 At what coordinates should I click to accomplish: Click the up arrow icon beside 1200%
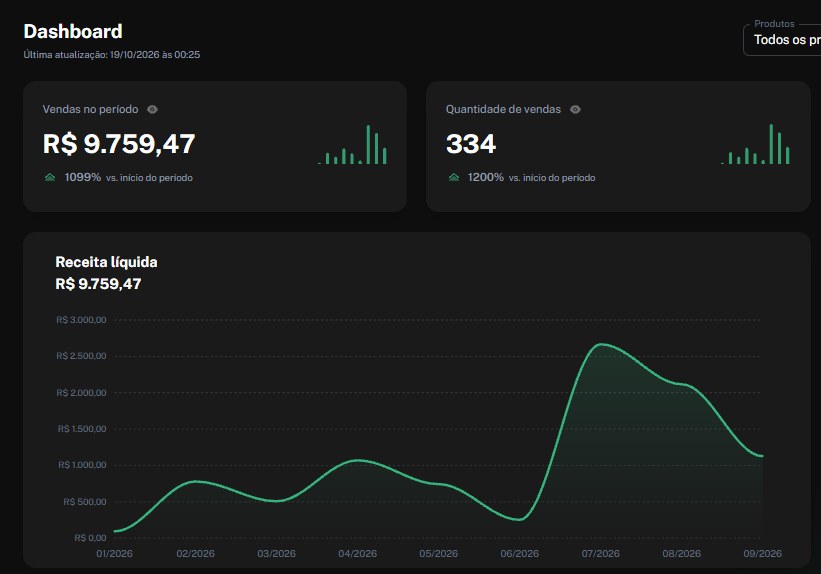[454, 178]
